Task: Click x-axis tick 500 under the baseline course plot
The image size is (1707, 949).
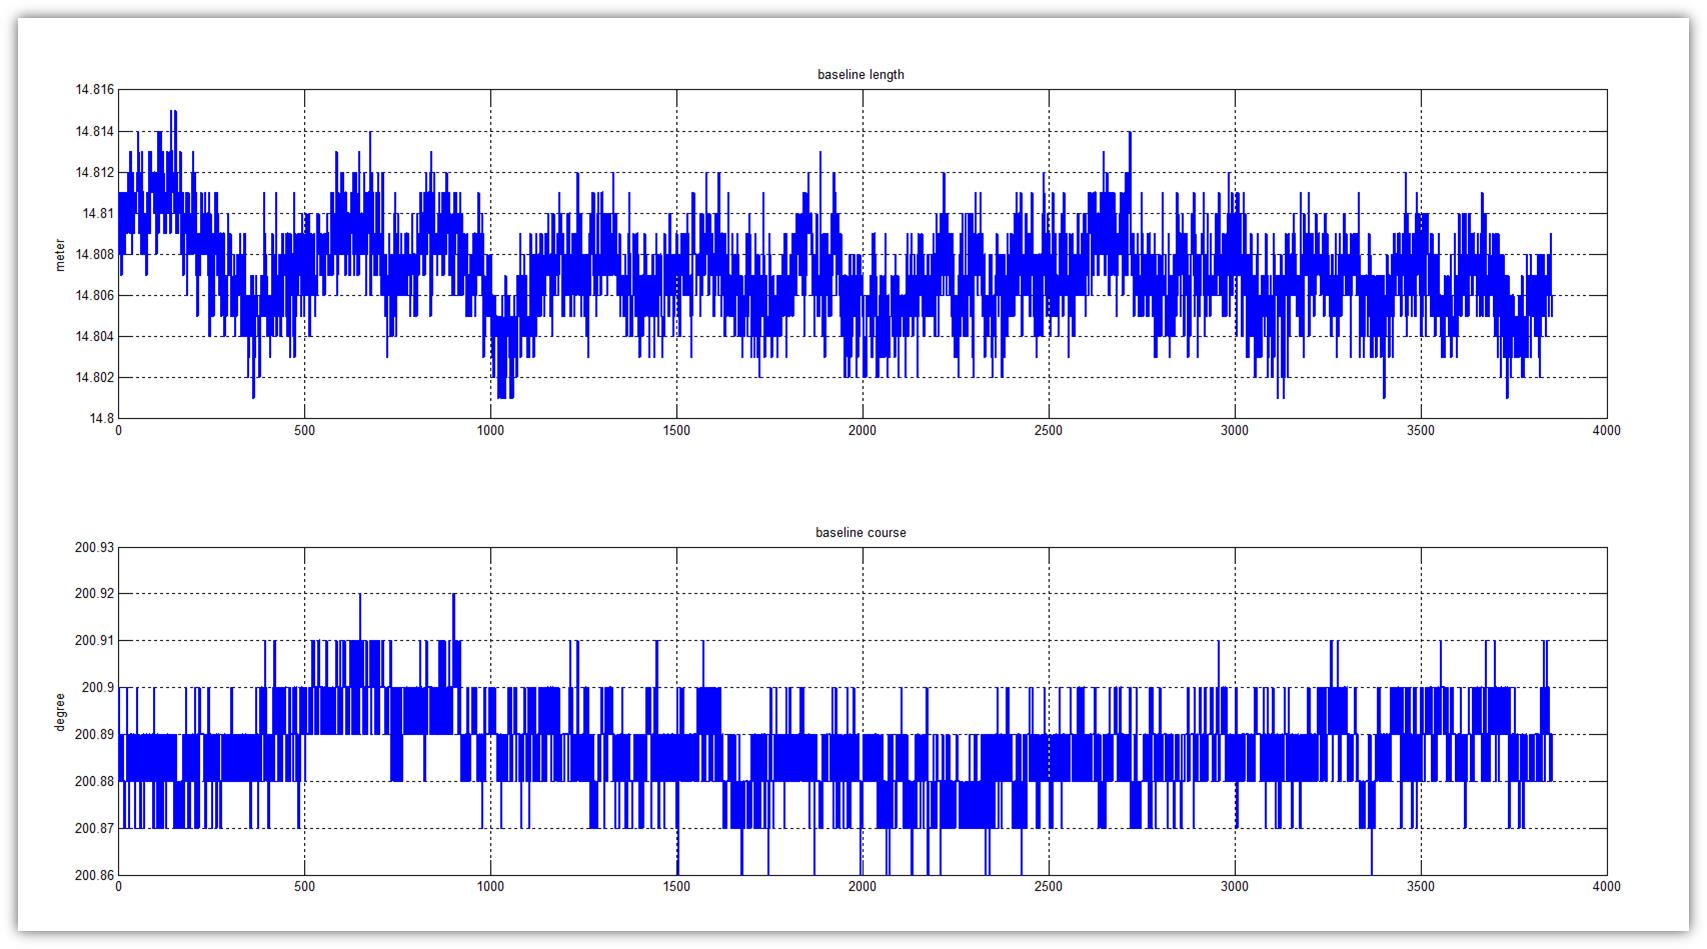Action: (304, 887)
